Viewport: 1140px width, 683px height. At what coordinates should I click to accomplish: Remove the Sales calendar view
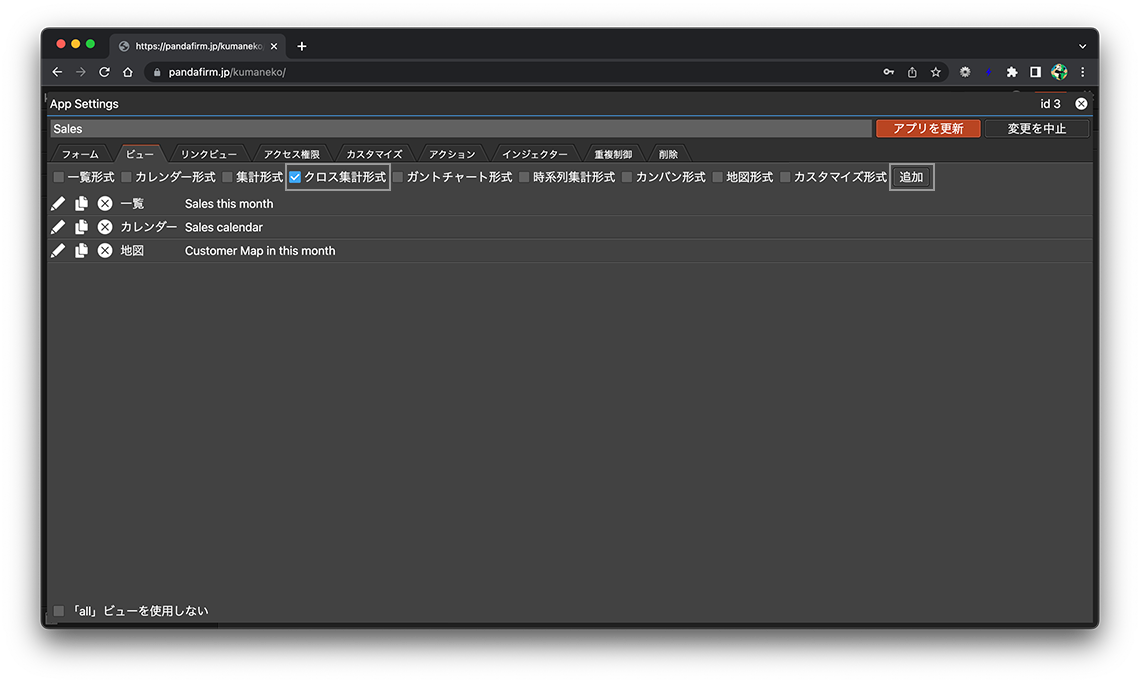(x=105, y=227)
